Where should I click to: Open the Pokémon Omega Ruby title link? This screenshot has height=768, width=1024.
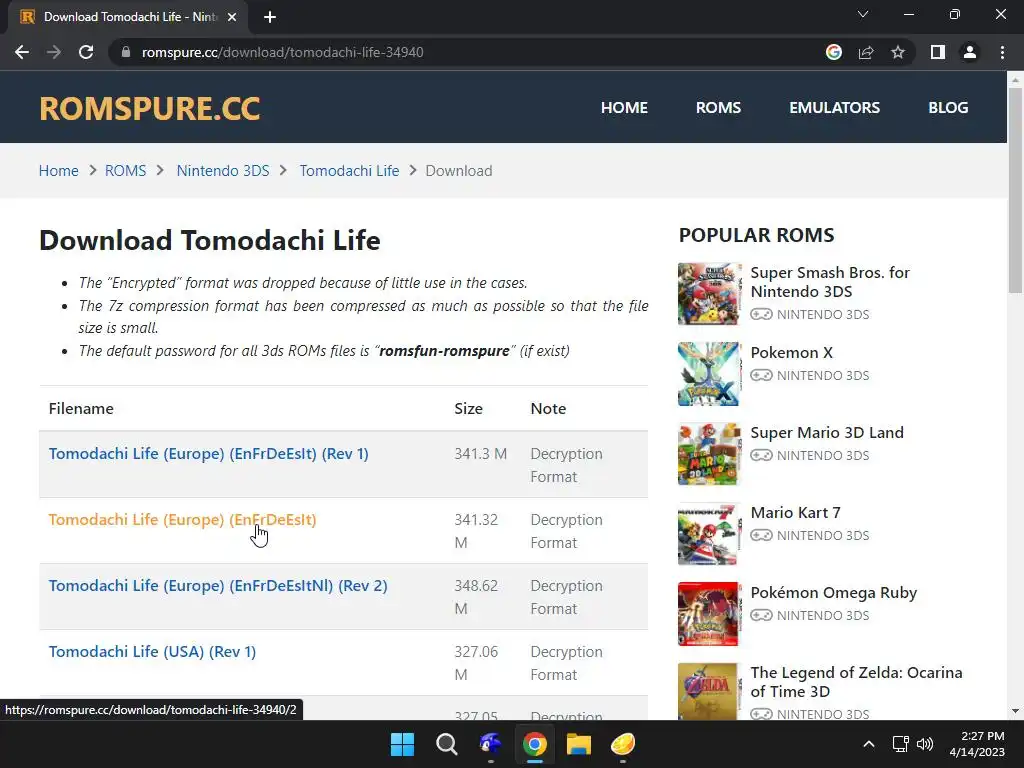[834, 593]
